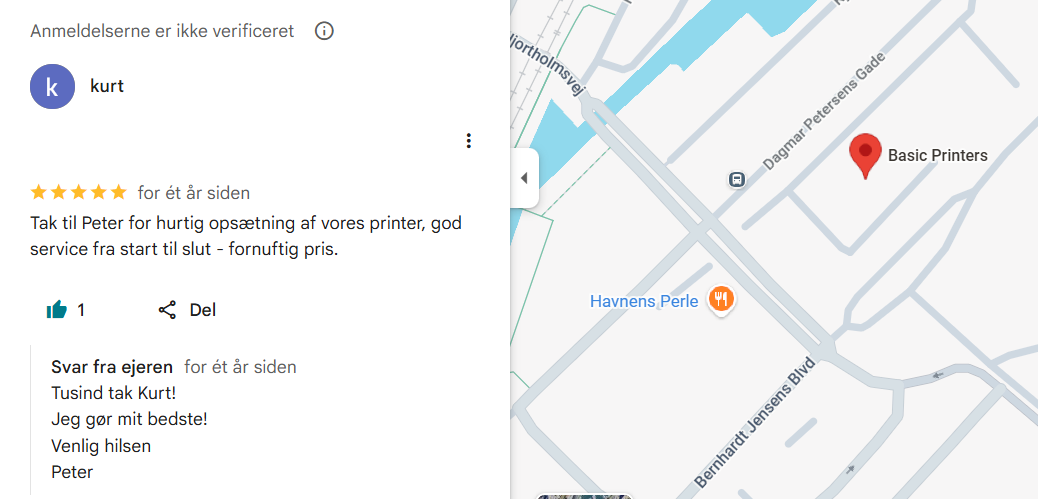This screenshot has height=499, width=1038.
Task: Click the transit station icon on the map
Action: tap(737, 180)
